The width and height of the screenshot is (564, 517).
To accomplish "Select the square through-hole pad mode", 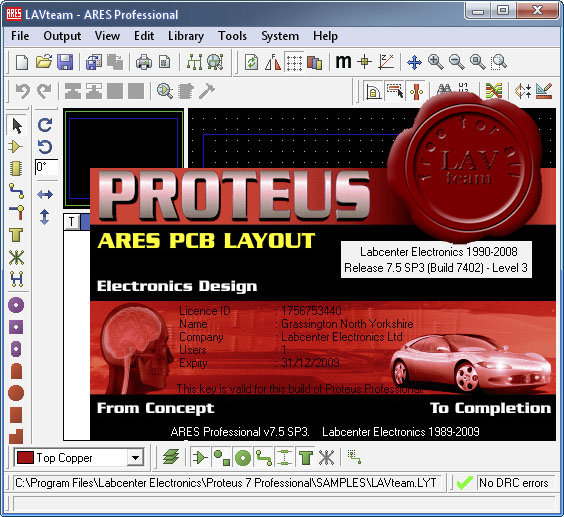I will click(16, 327).
